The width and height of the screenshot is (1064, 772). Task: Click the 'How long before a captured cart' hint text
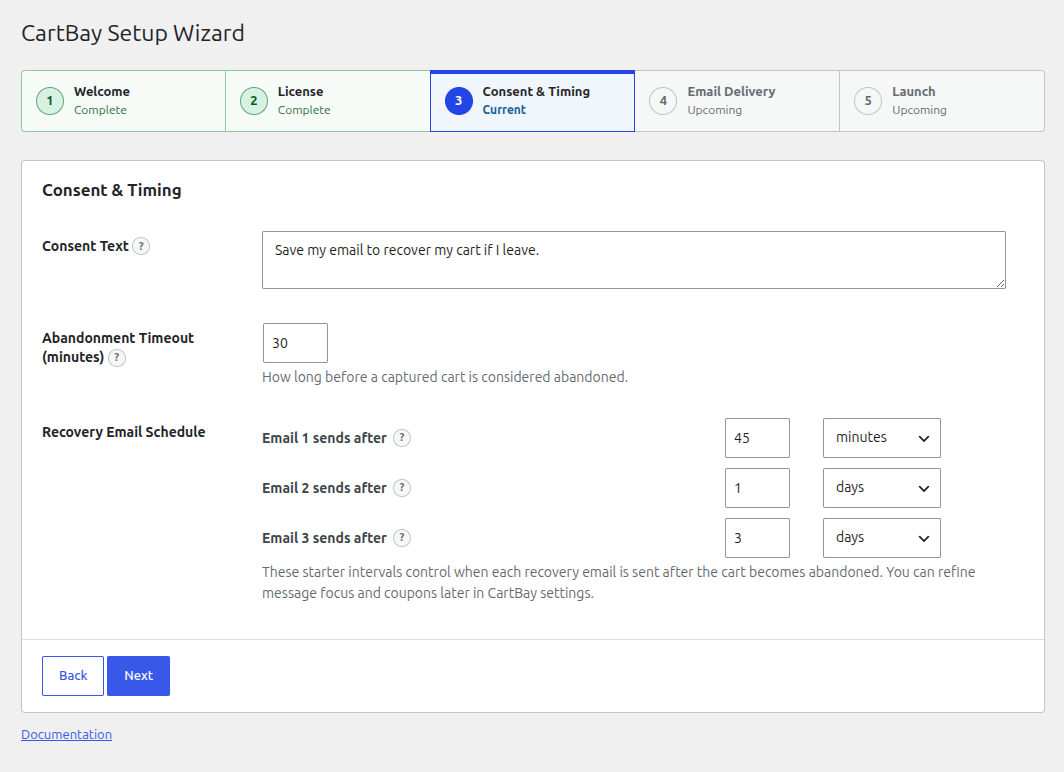(x=445, y=377)
